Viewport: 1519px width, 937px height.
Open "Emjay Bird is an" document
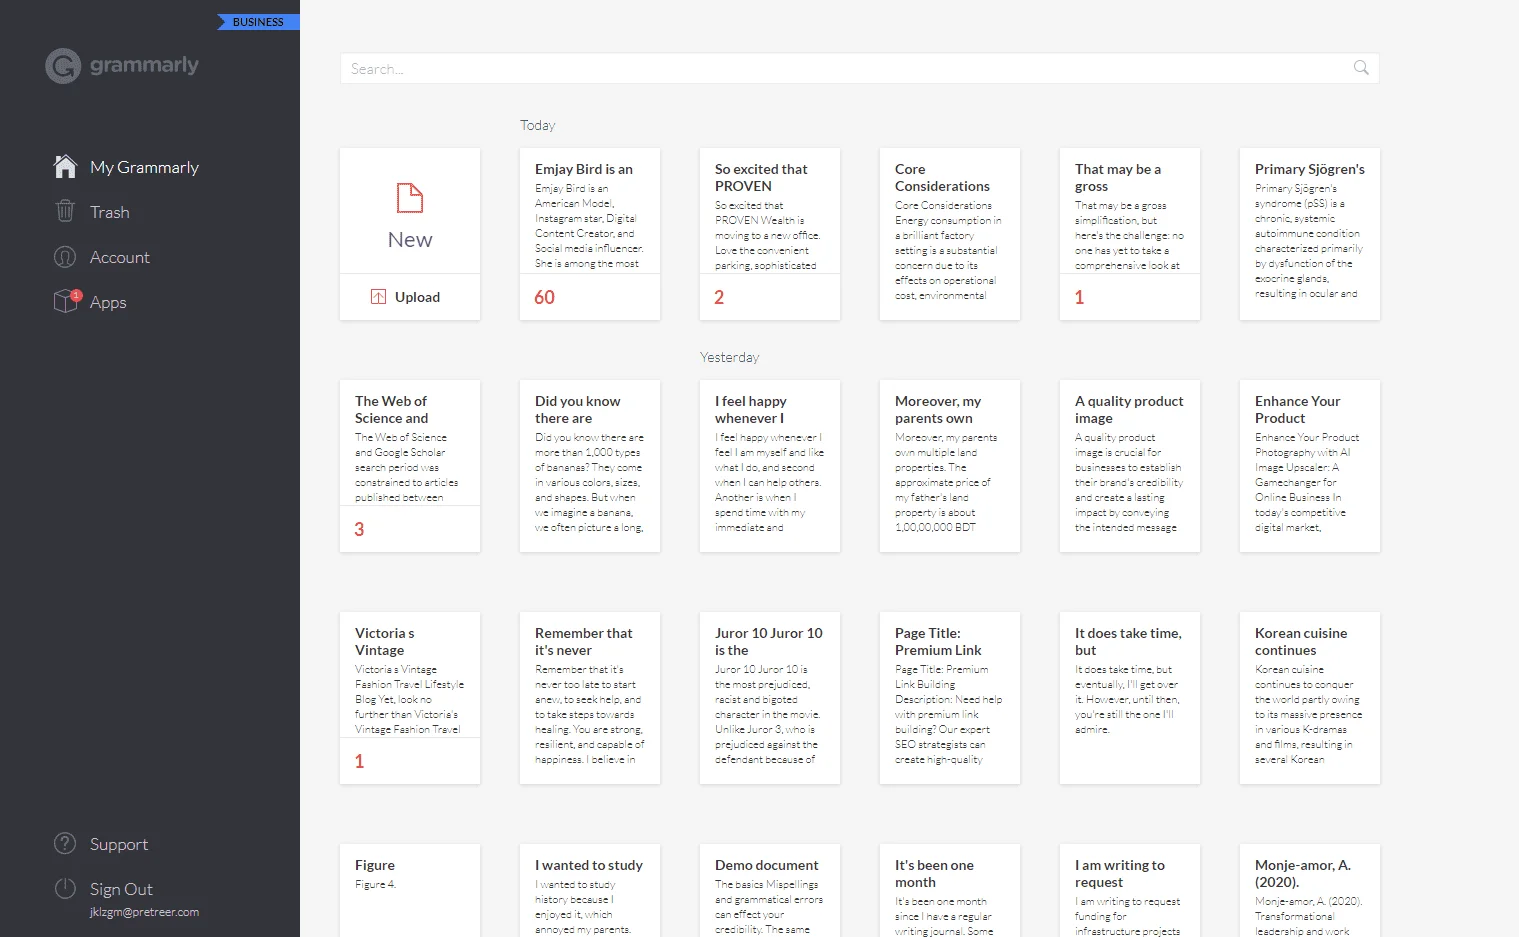(x=590, y=234)
